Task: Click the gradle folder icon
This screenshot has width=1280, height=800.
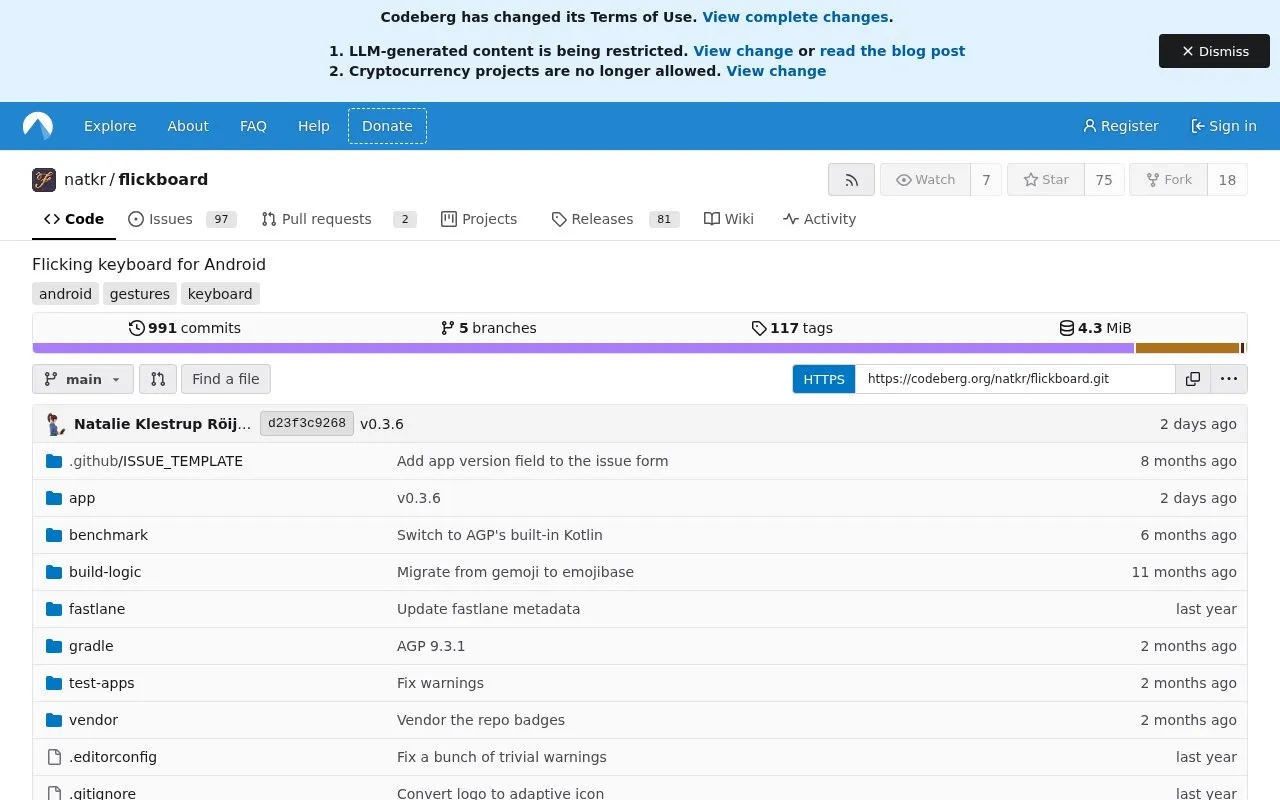Action: [x=54, y=646]
